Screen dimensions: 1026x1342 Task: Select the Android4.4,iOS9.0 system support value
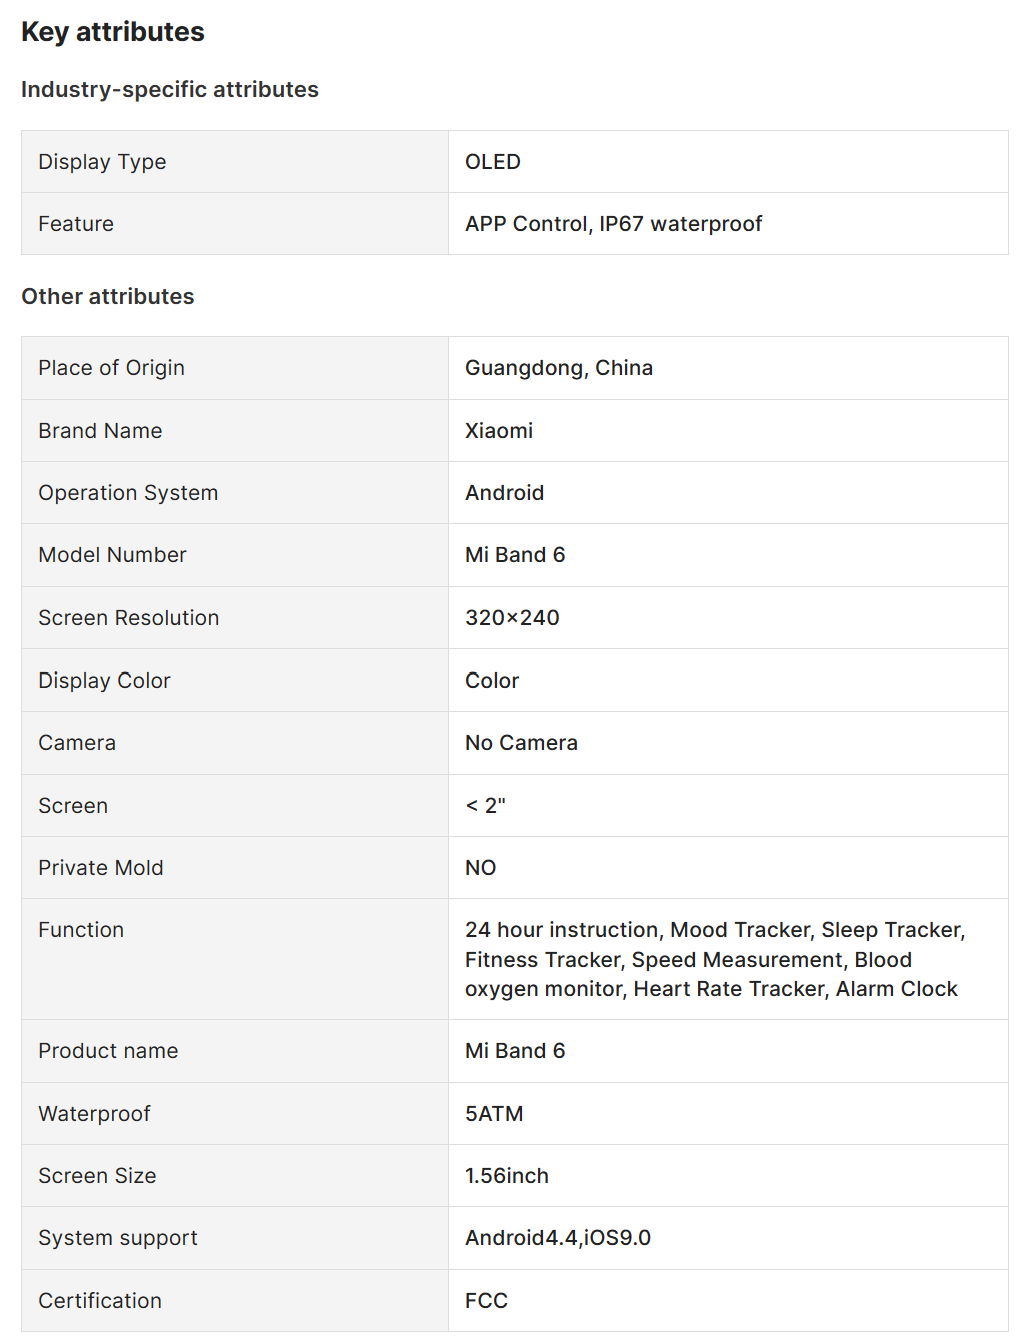(558, 1238)
